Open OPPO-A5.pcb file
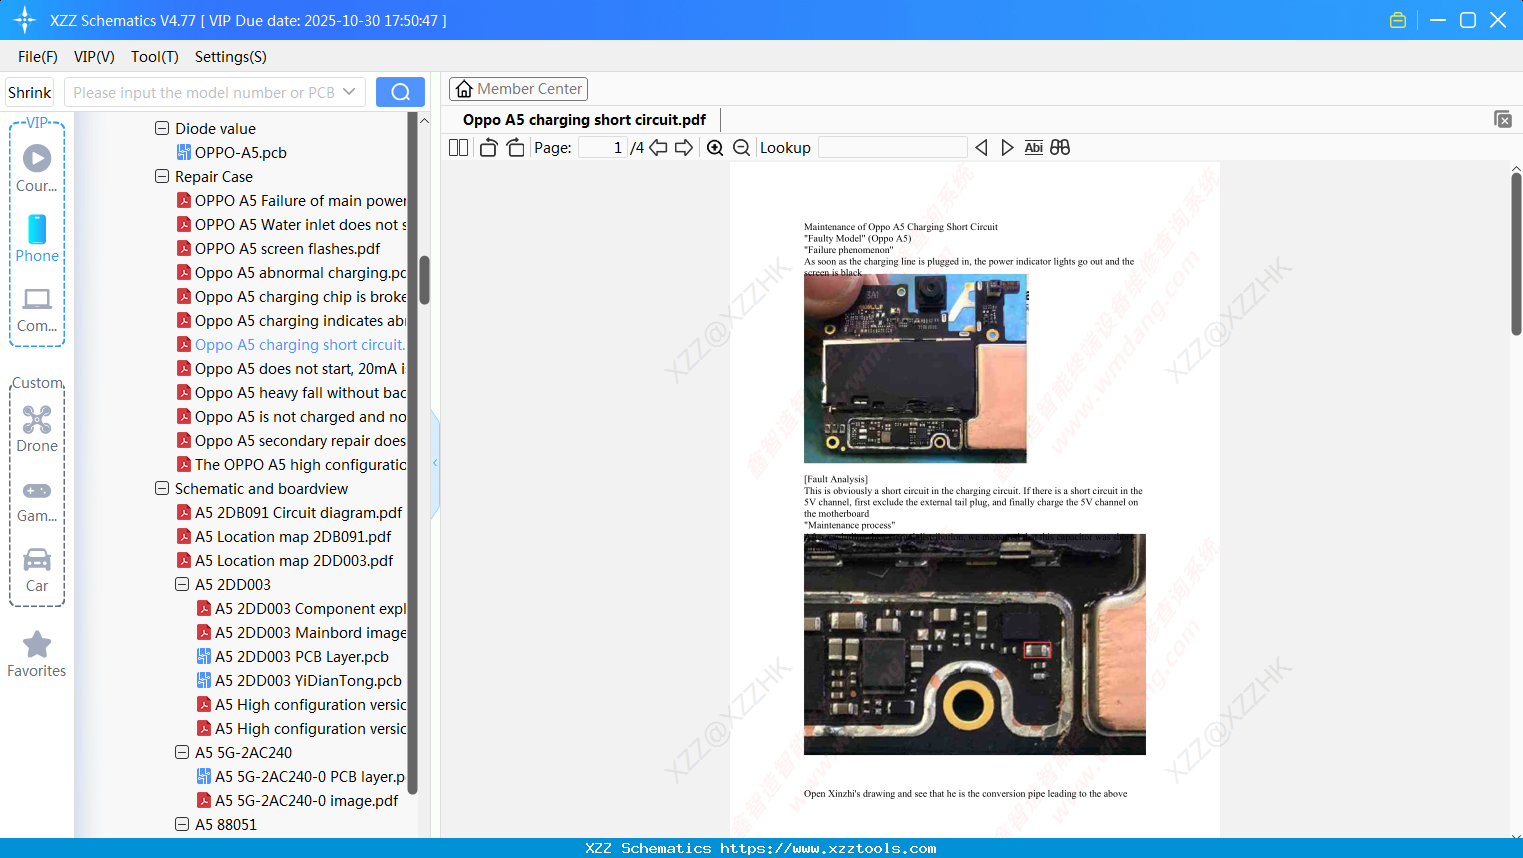This screenshot has height=858, width=1523. (x=231, y=153)
